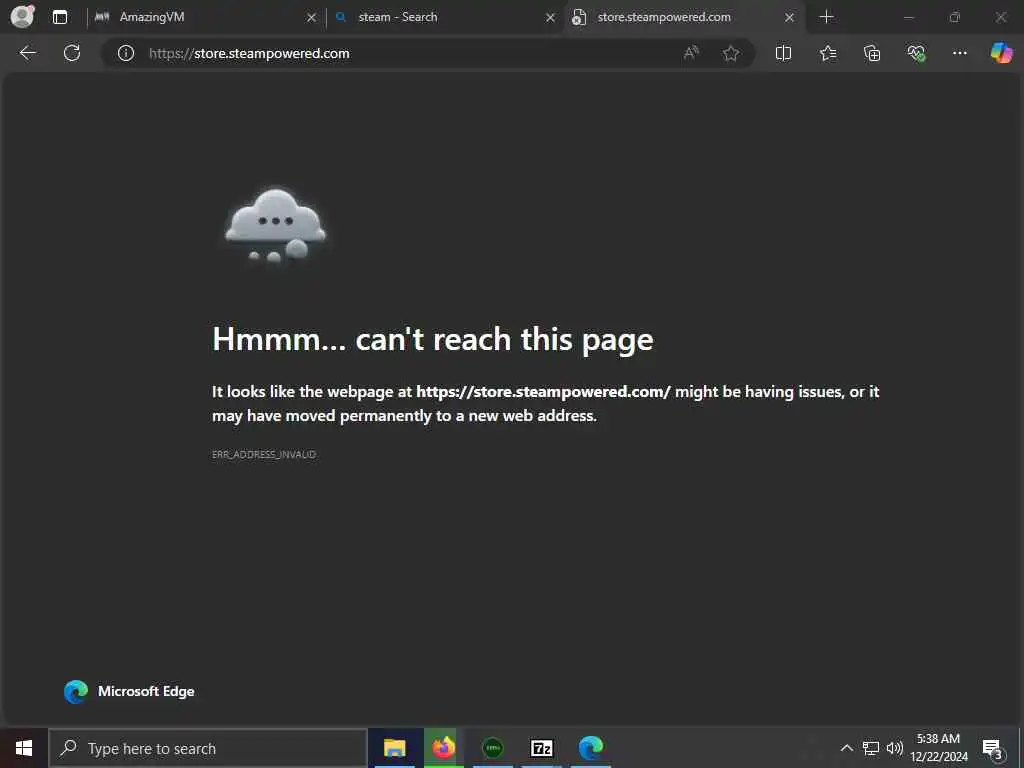Screen dimensions: 1024x768
Task: Open a new tab with plus button
Action: click(826, 17)
